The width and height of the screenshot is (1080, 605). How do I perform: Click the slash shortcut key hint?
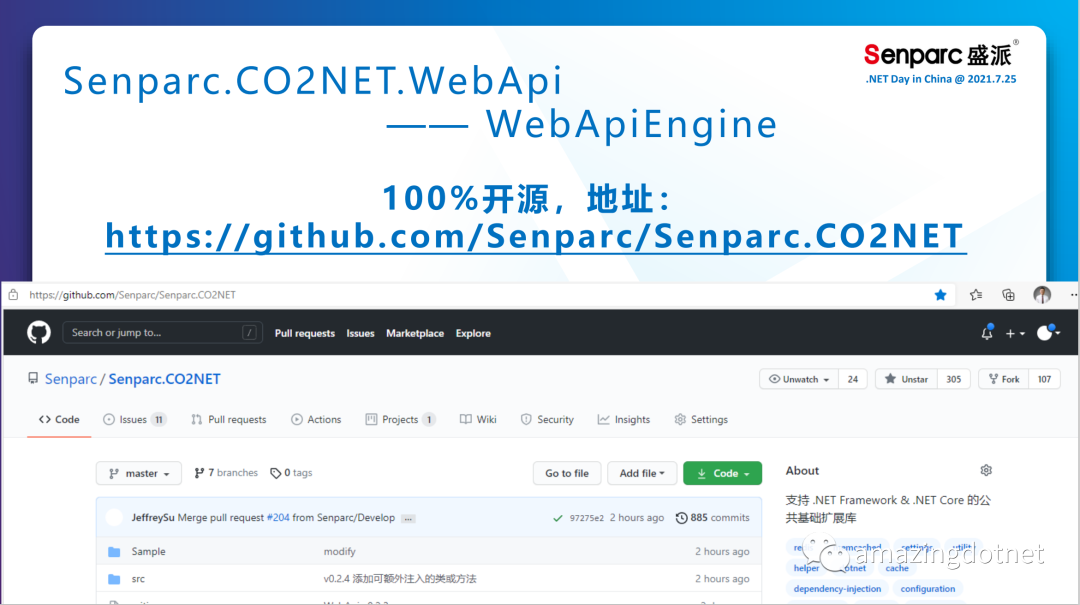tap(249, 333)
